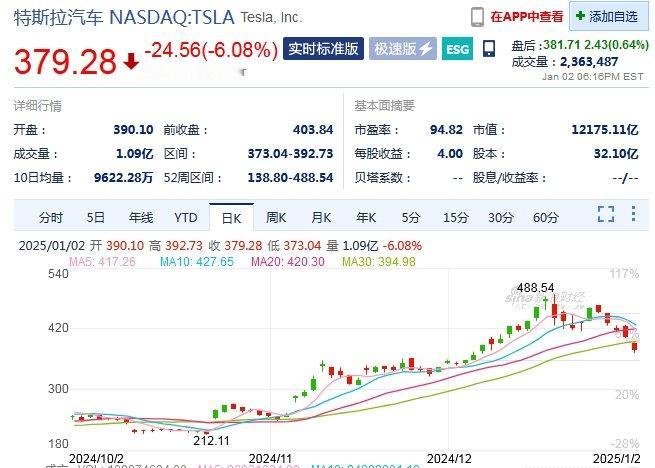Open the ESG badge

click(457, 49)
